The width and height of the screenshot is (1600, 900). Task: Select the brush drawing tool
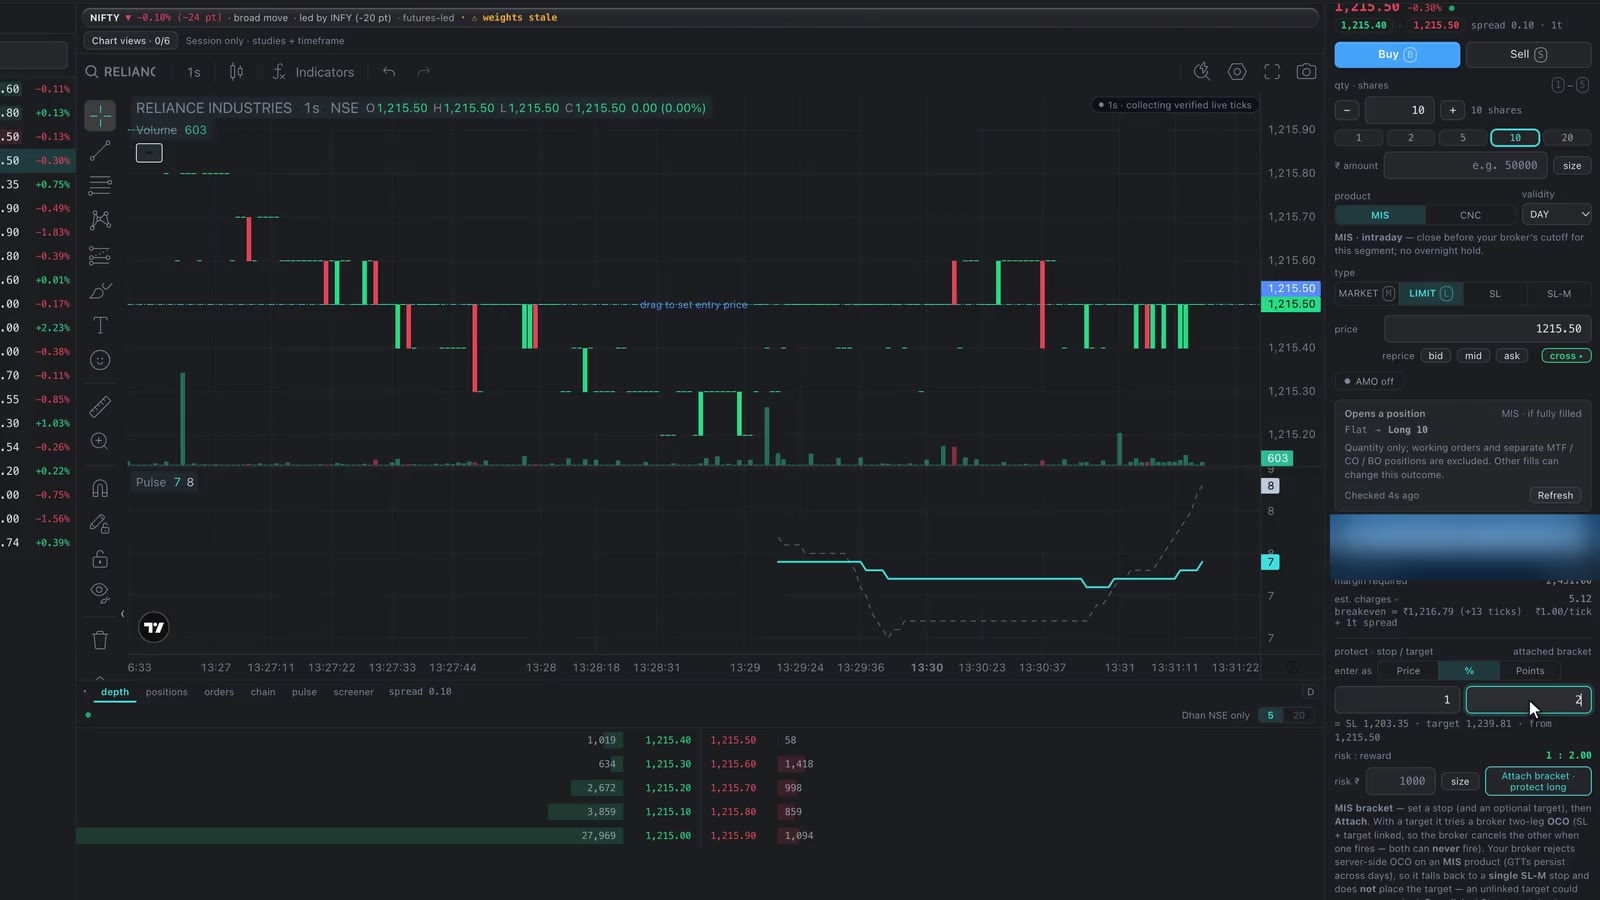100,291
